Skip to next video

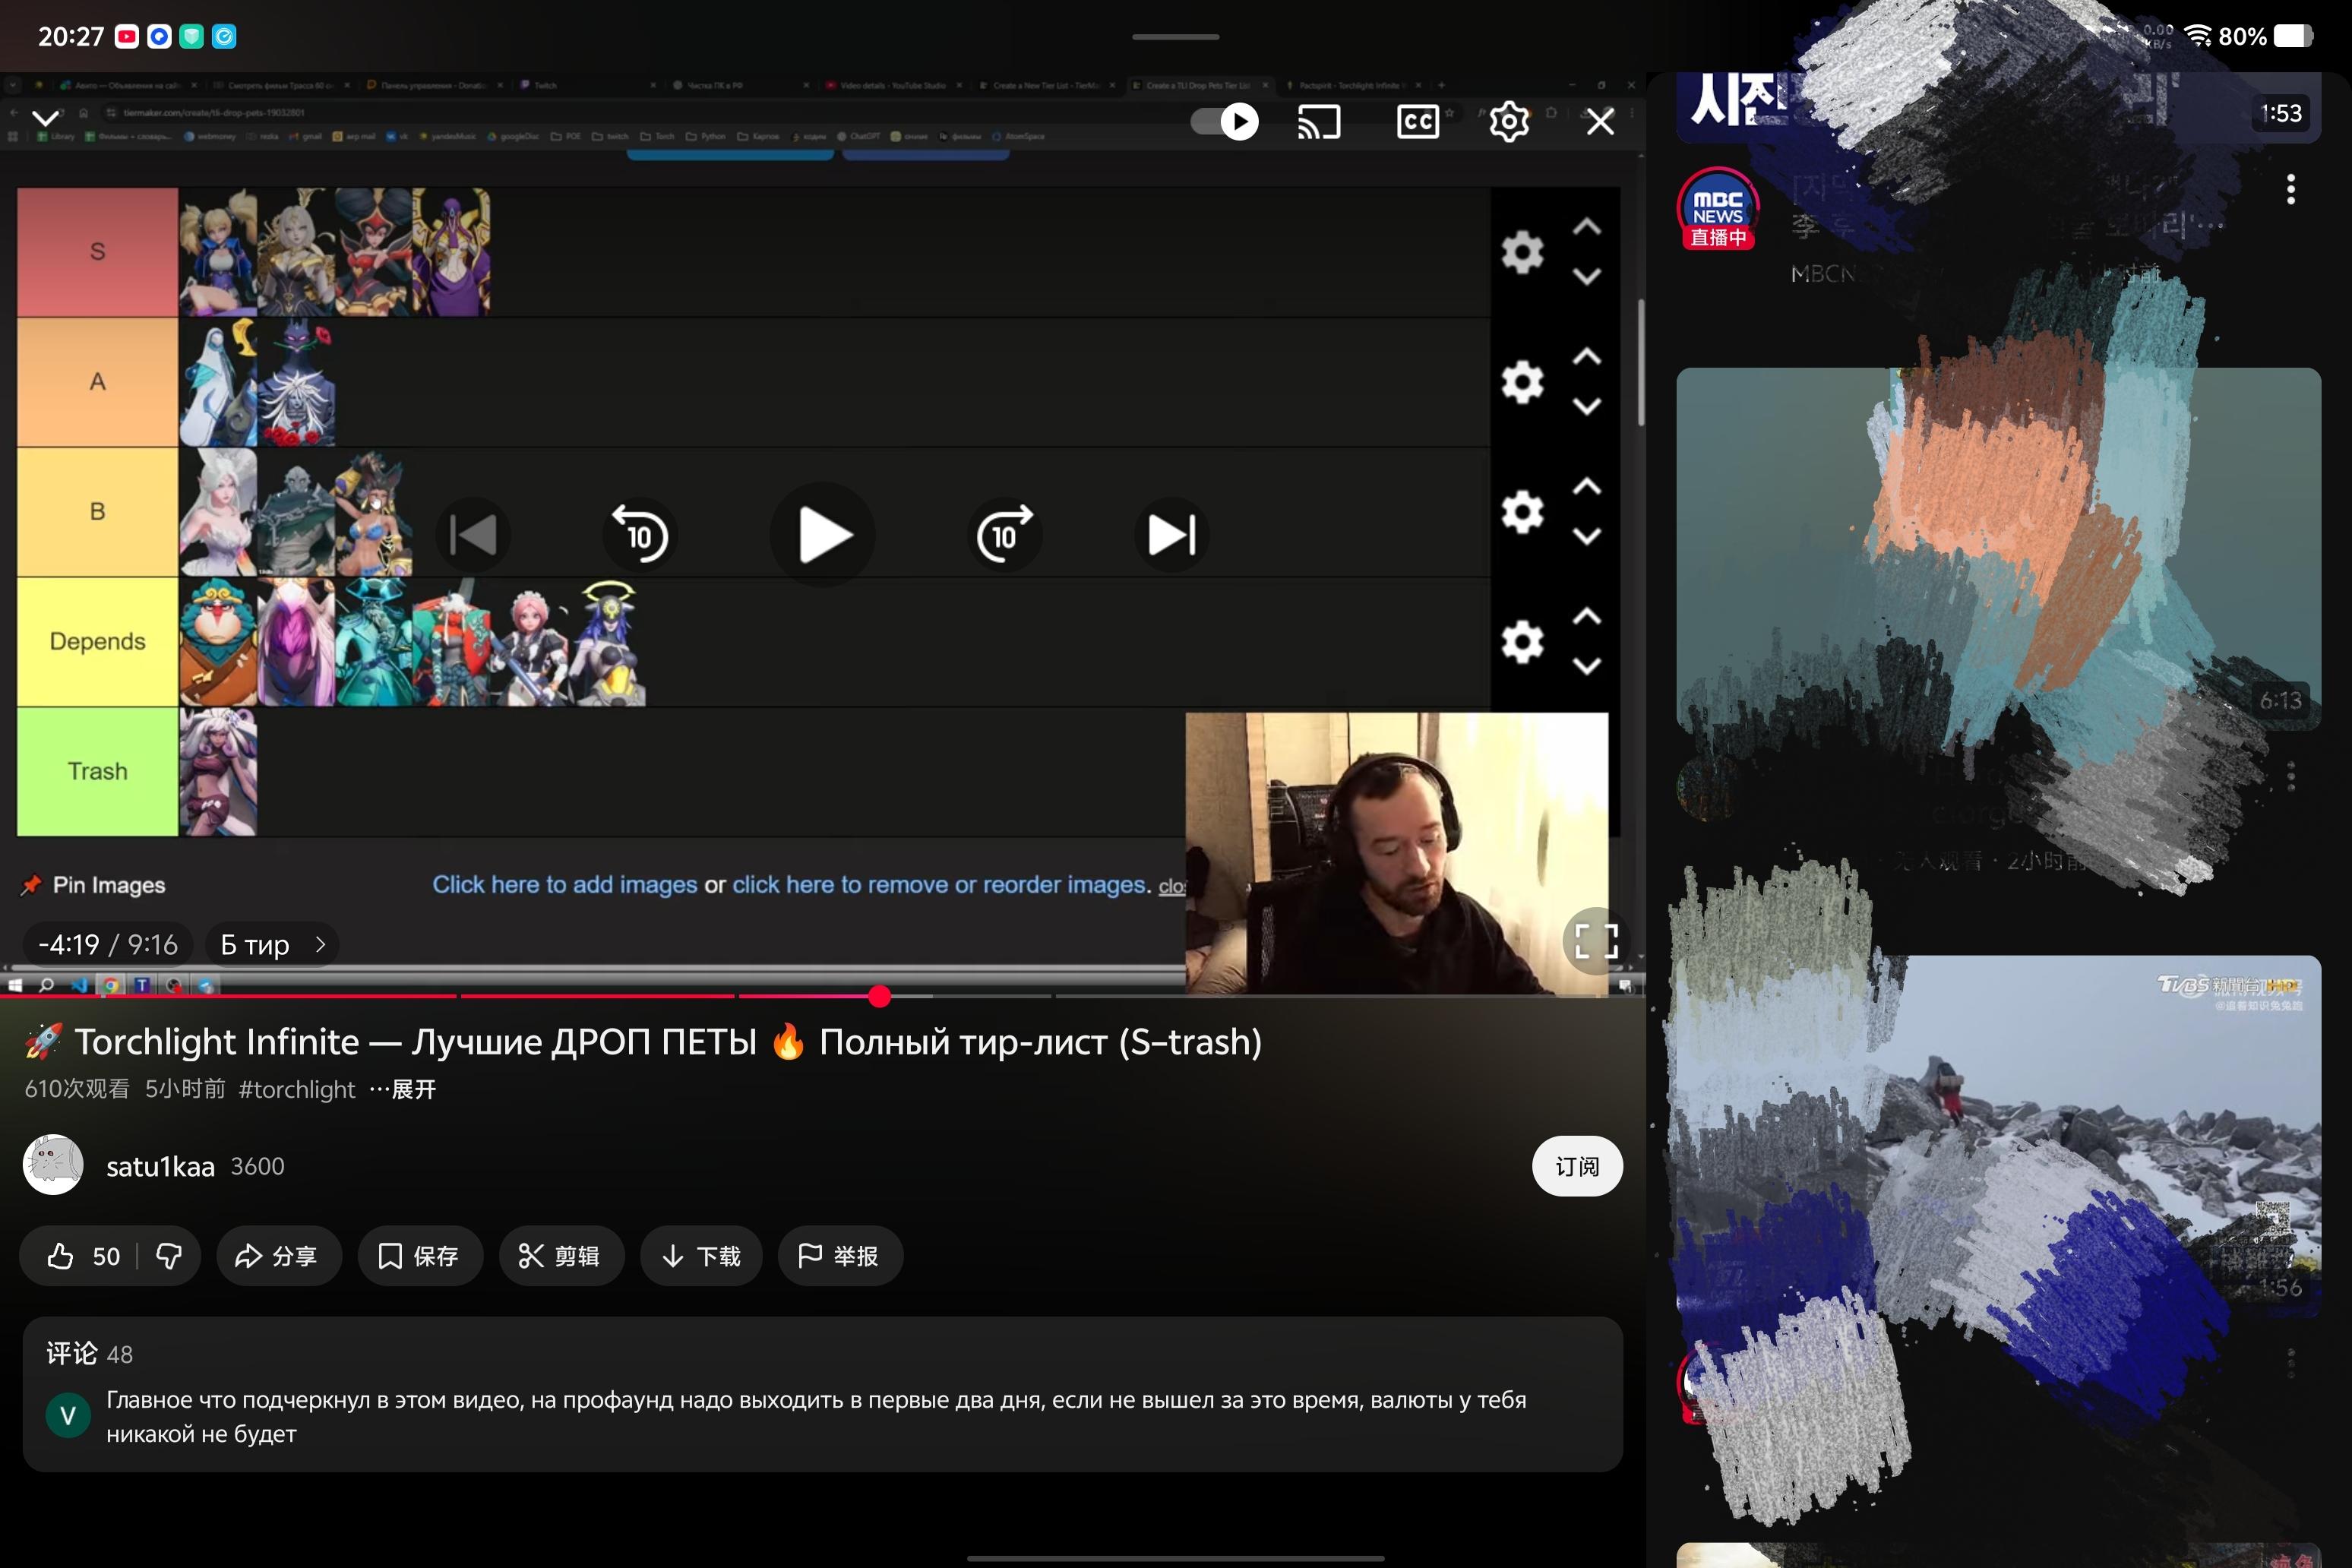[1171, 535]
